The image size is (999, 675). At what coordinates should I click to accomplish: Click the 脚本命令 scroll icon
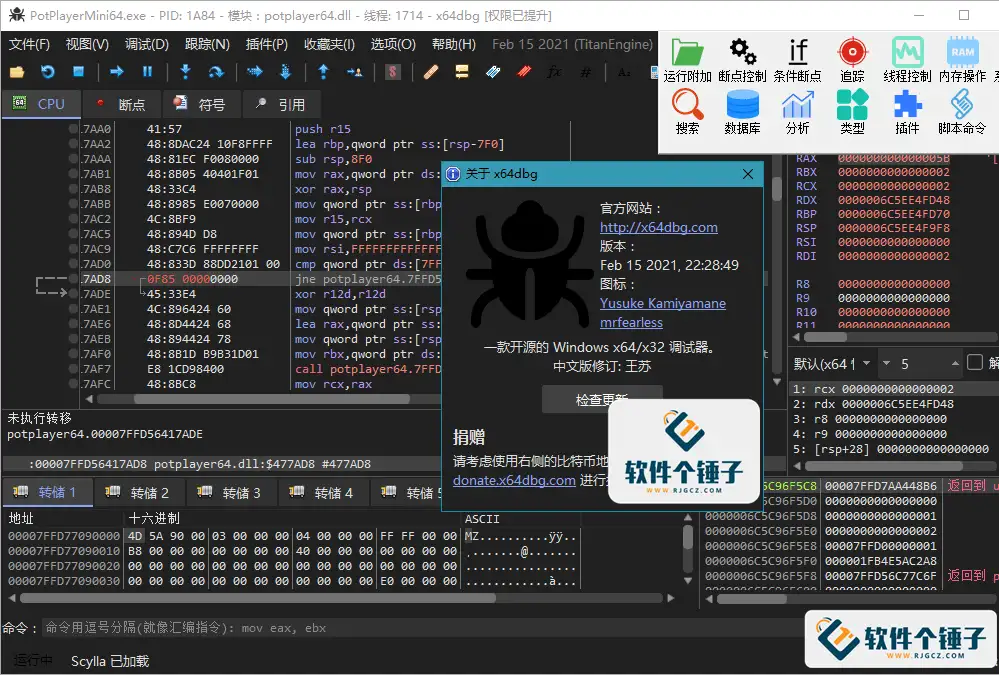(x=961, y=105)
